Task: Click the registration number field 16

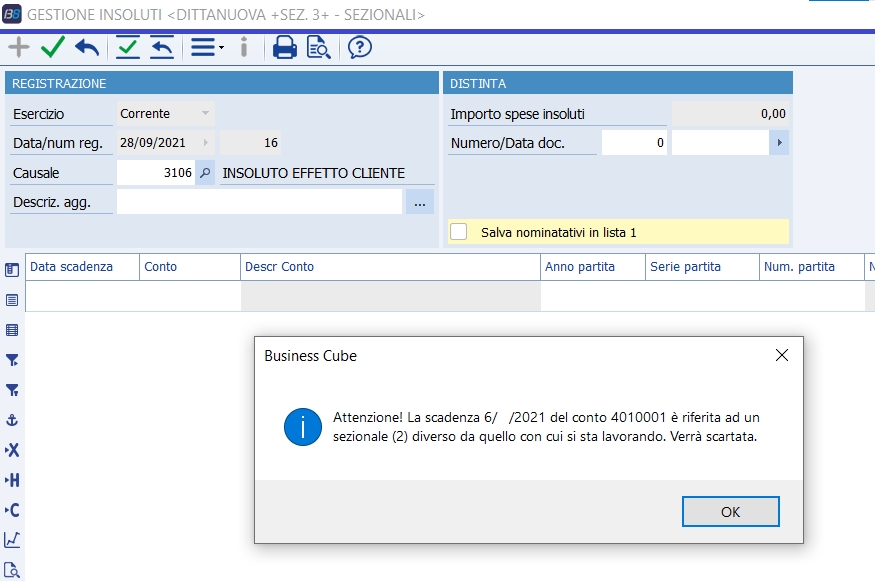Action: (250, 143)
